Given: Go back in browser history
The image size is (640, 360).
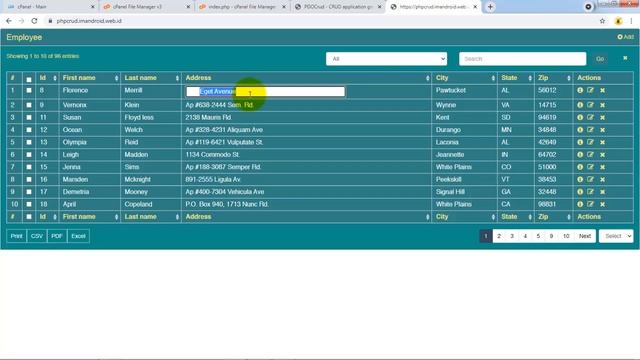Looking at the screenshot, I should [x=9, y=21].
